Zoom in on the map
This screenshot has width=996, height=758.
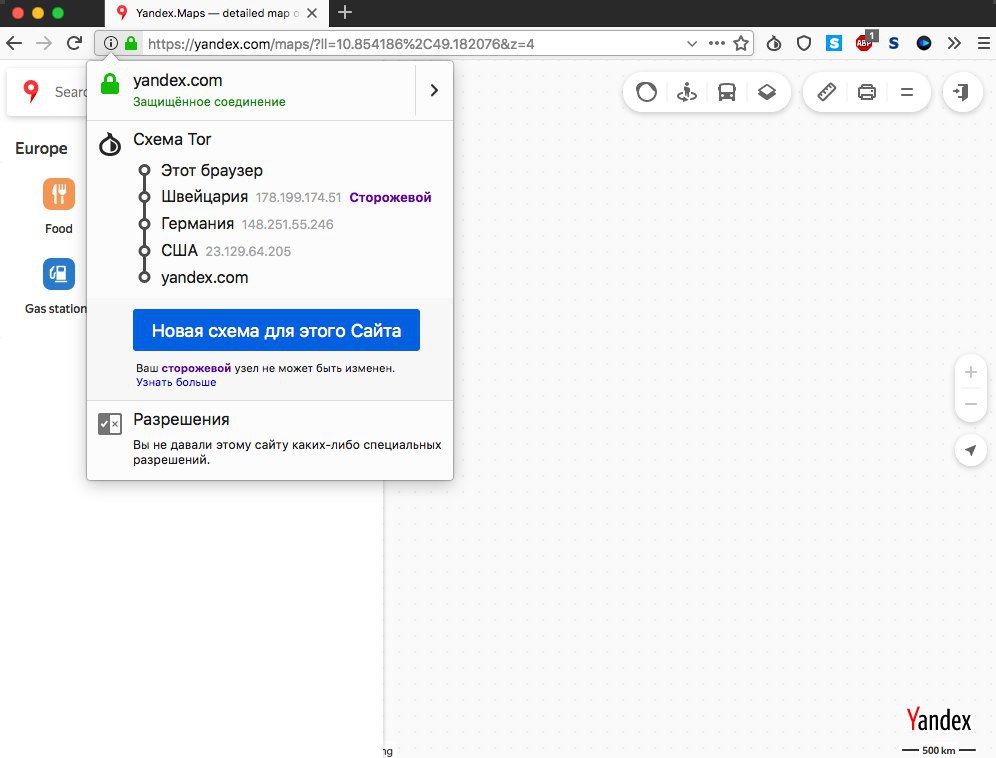pyautogui.click(x=971, y=372)
